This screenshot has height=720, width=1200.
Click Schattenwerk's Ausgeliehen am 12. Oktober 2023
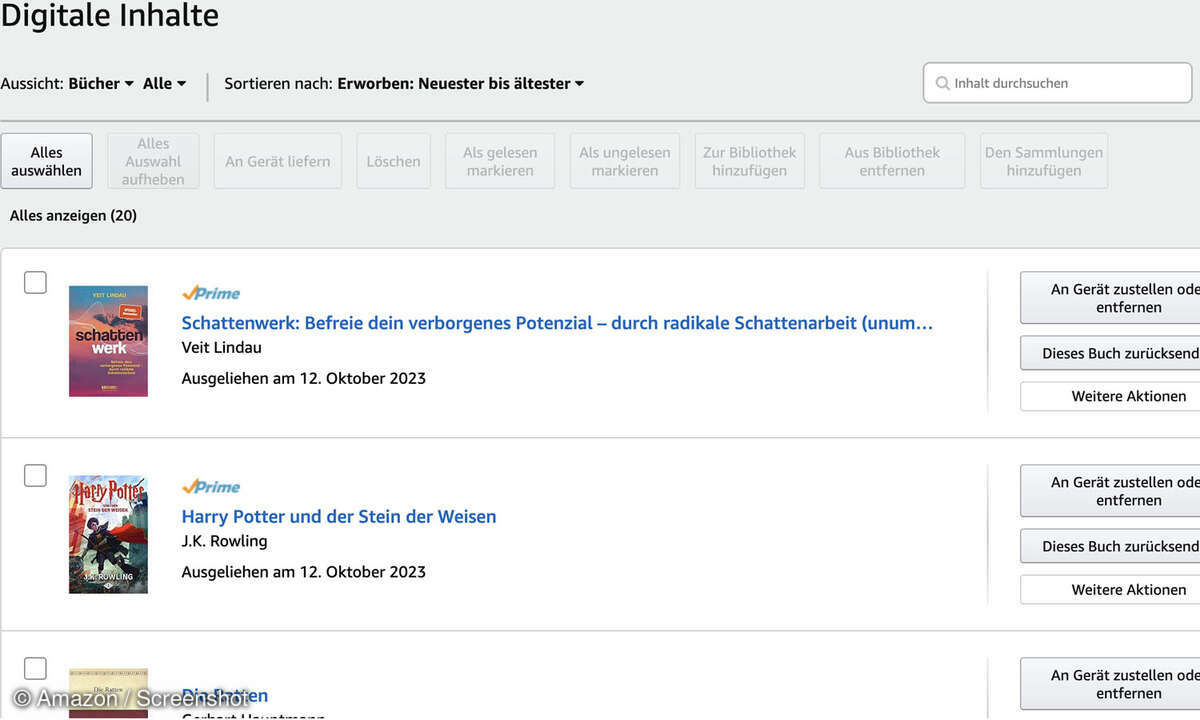[304, 378]
